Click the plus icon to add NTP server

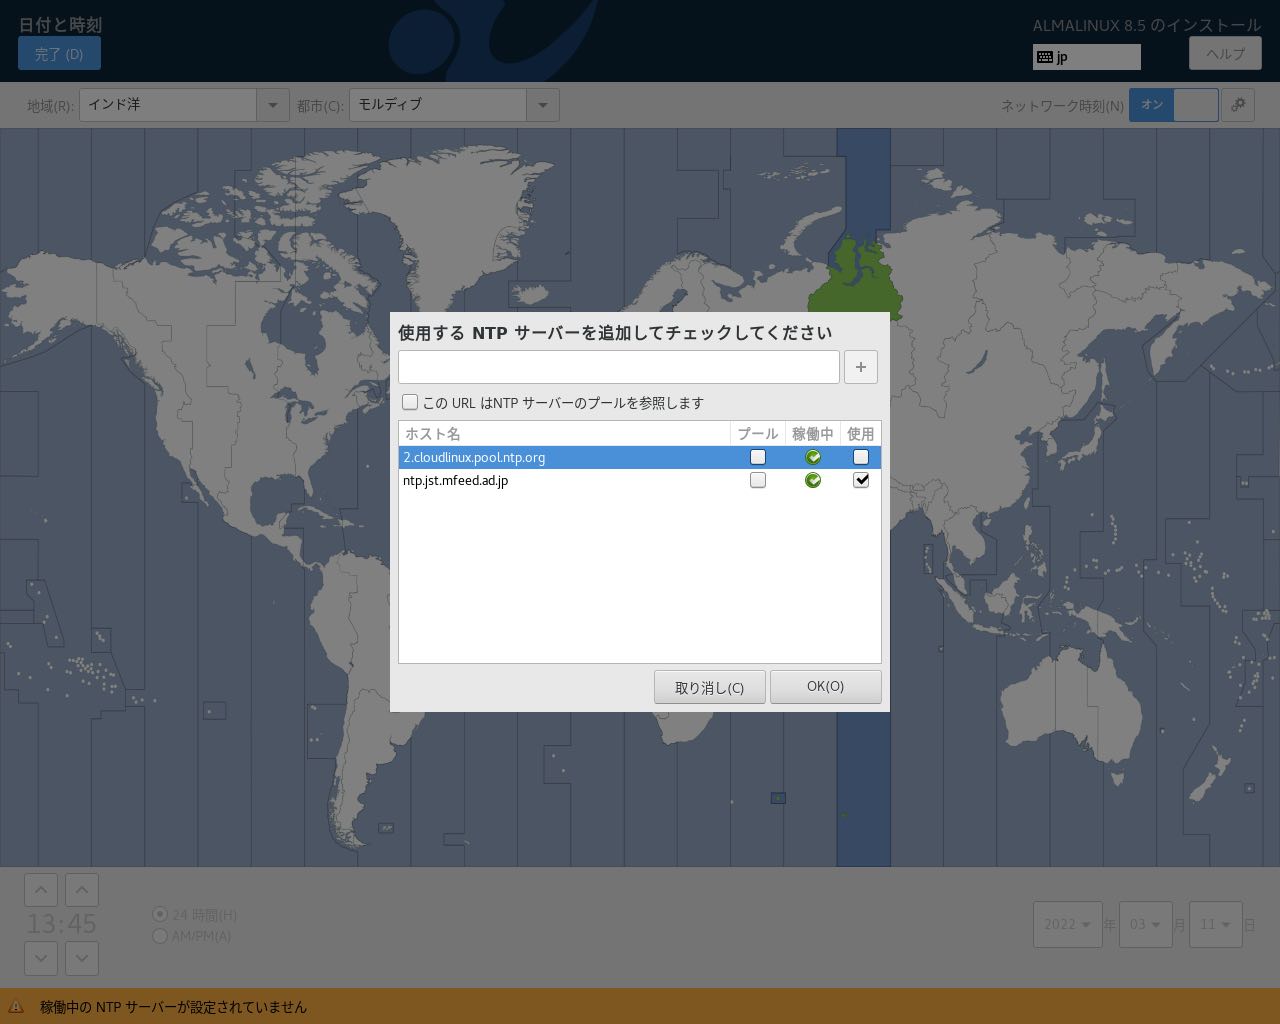[x=860, y=367]
